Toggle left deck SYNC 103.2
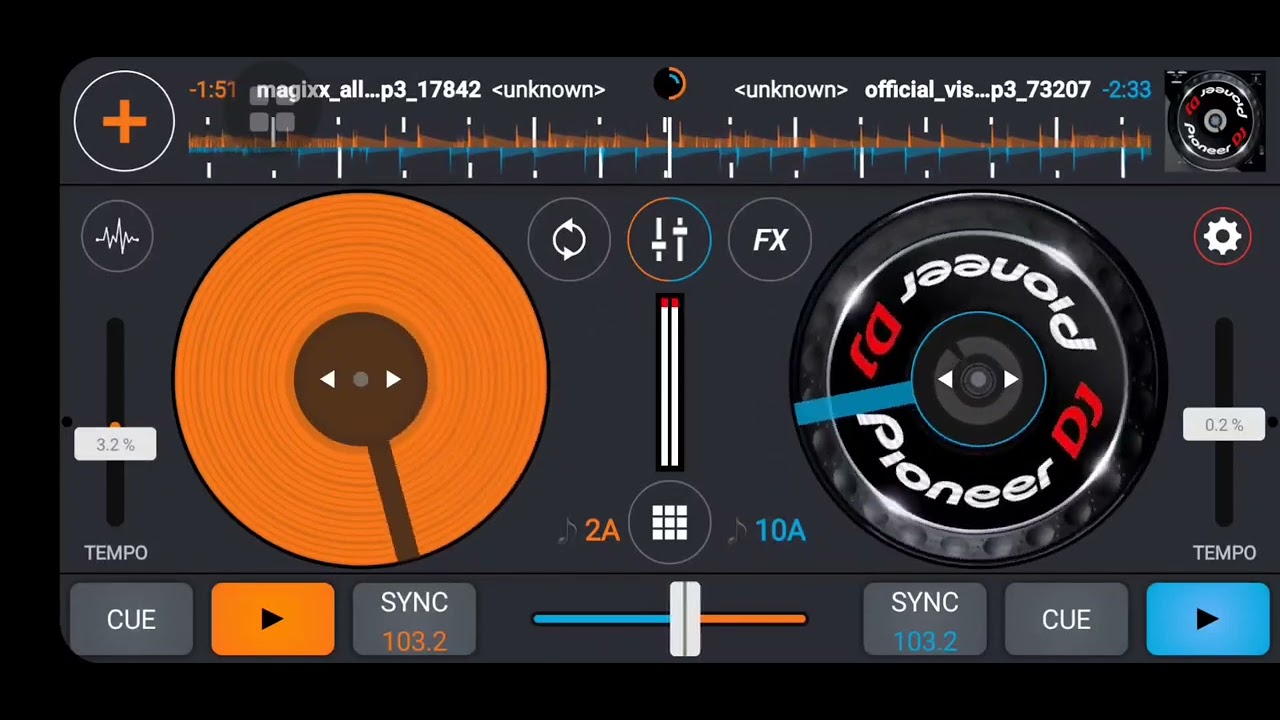 414,619
